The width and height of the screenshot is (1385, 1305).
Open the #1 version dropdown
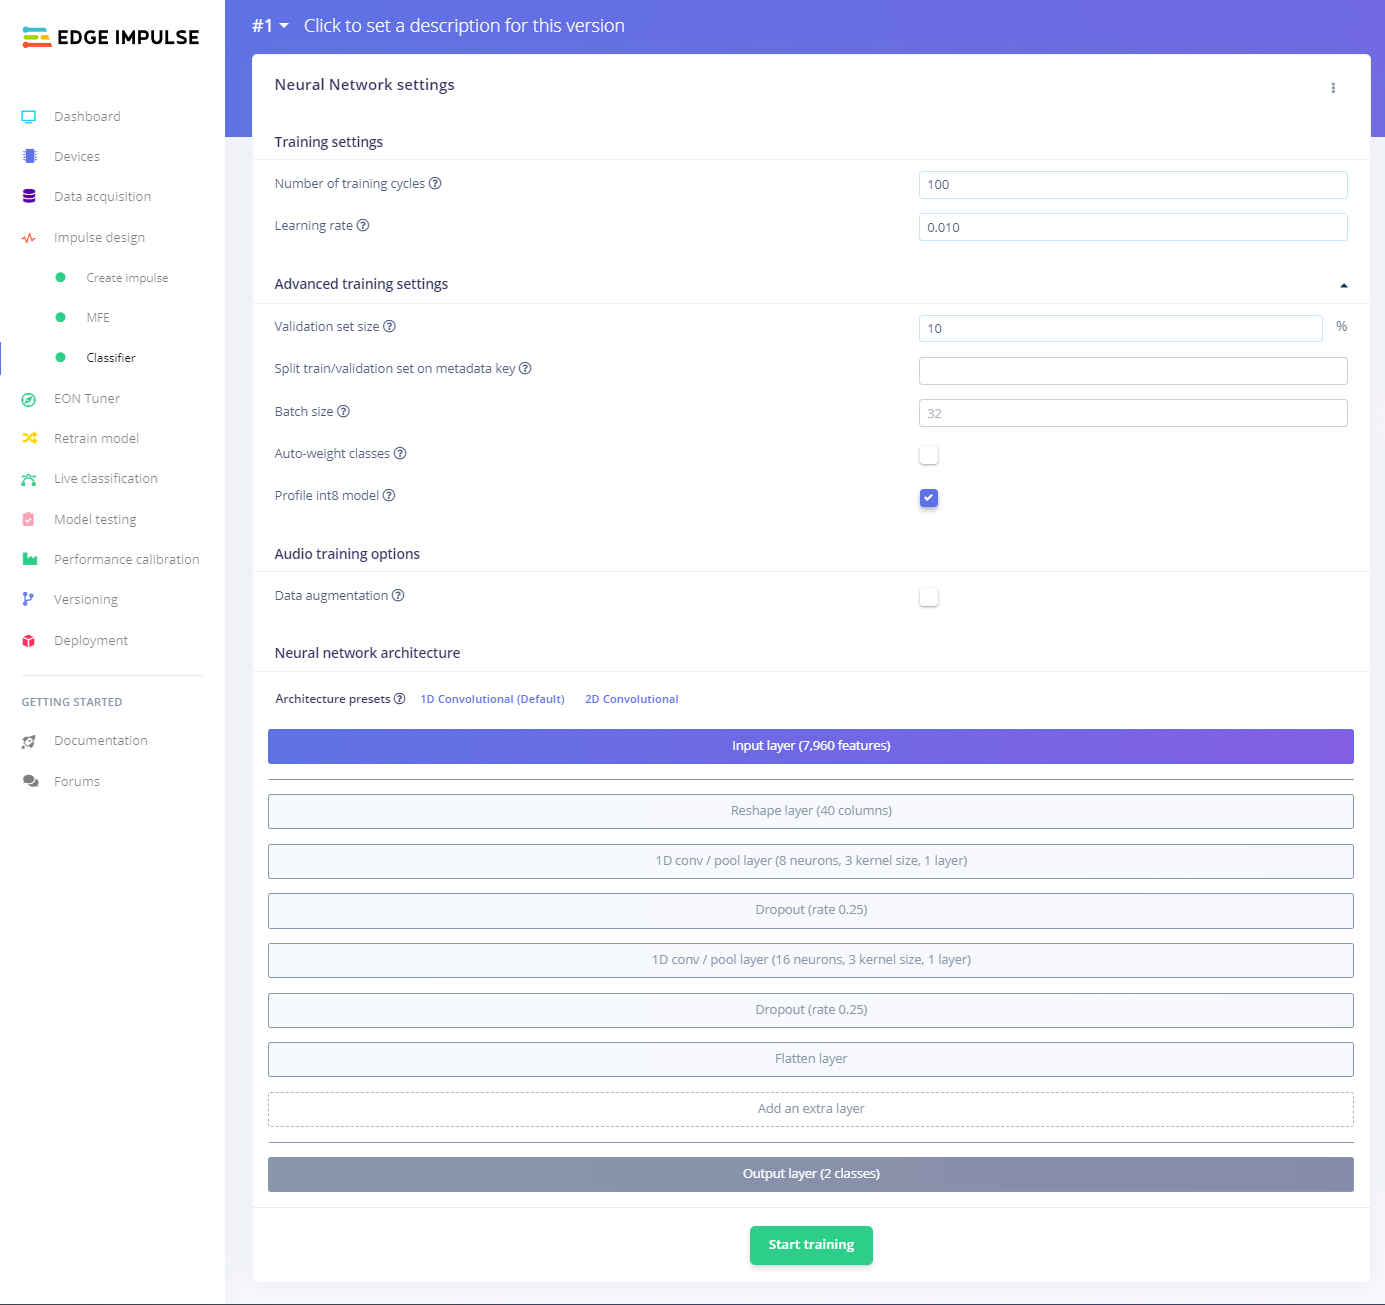270,26
